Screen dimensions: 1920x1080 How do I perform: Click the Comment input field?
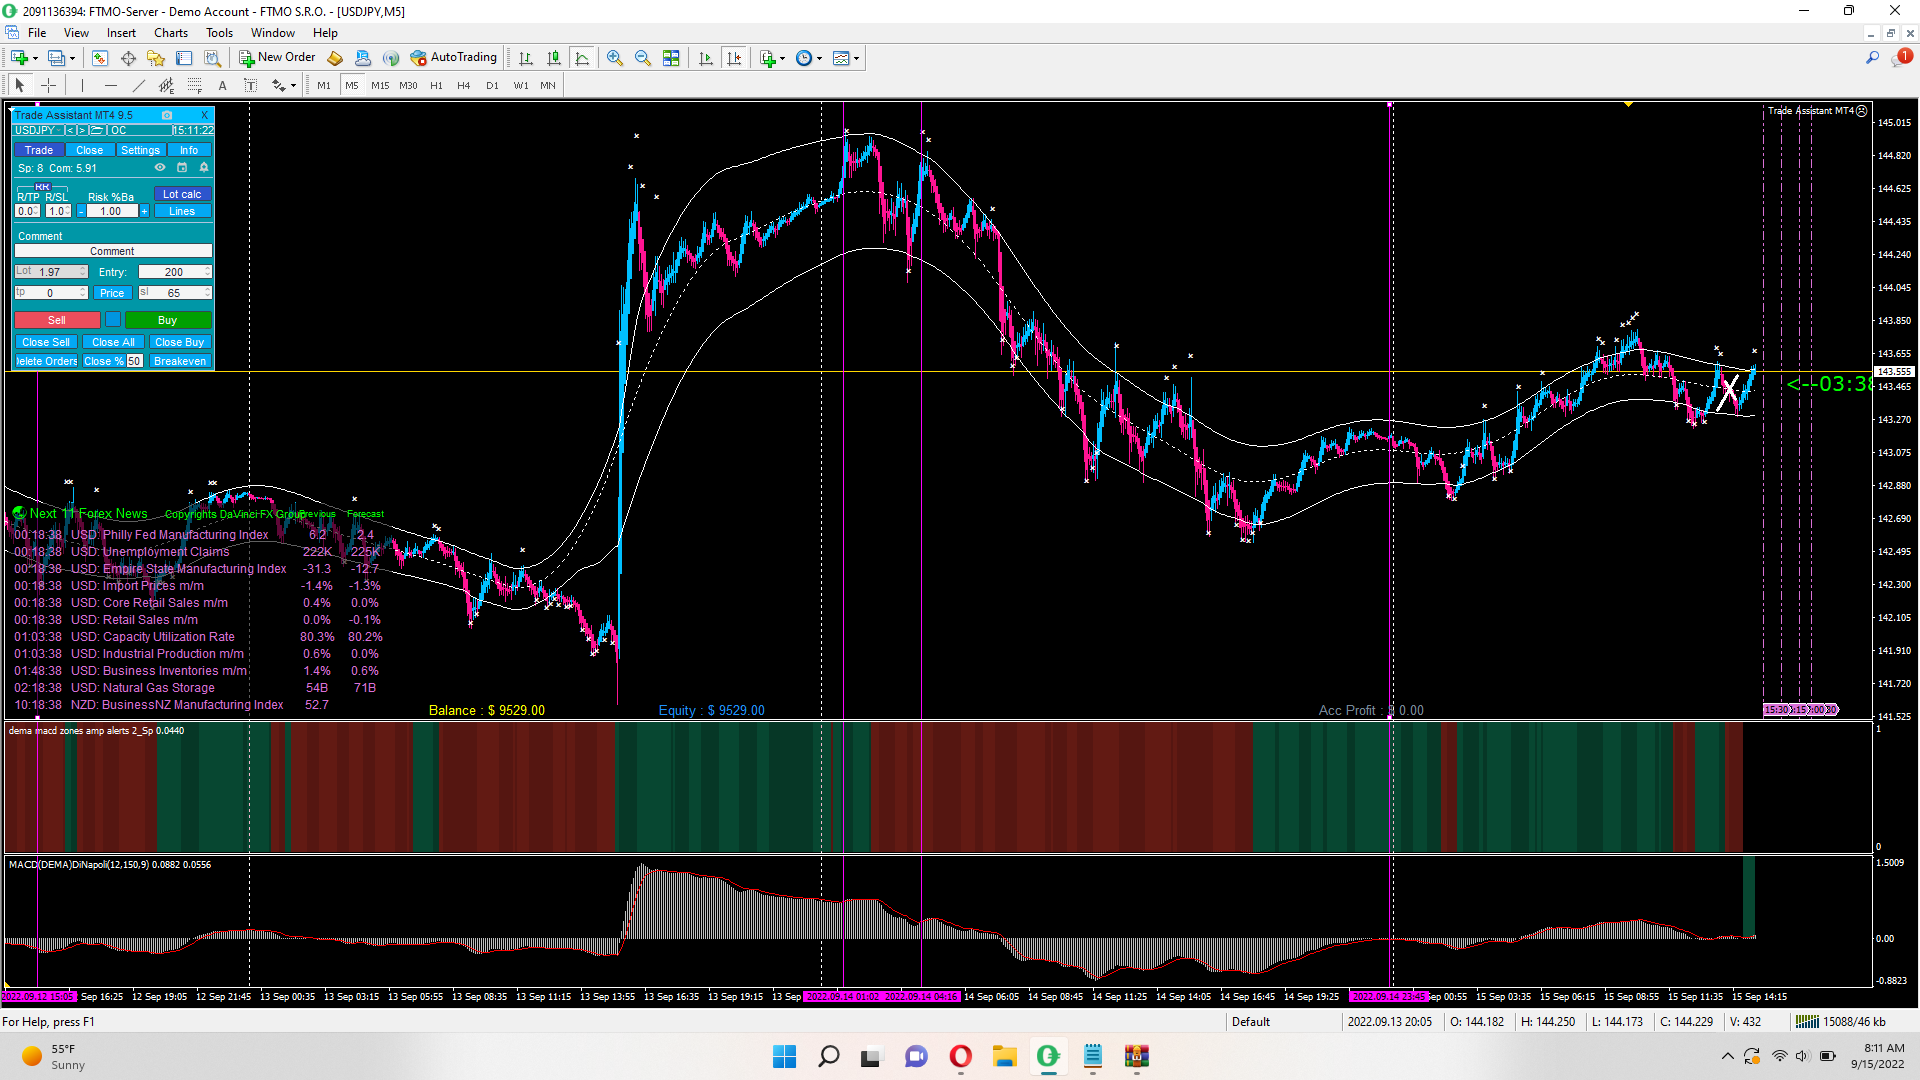112,251
